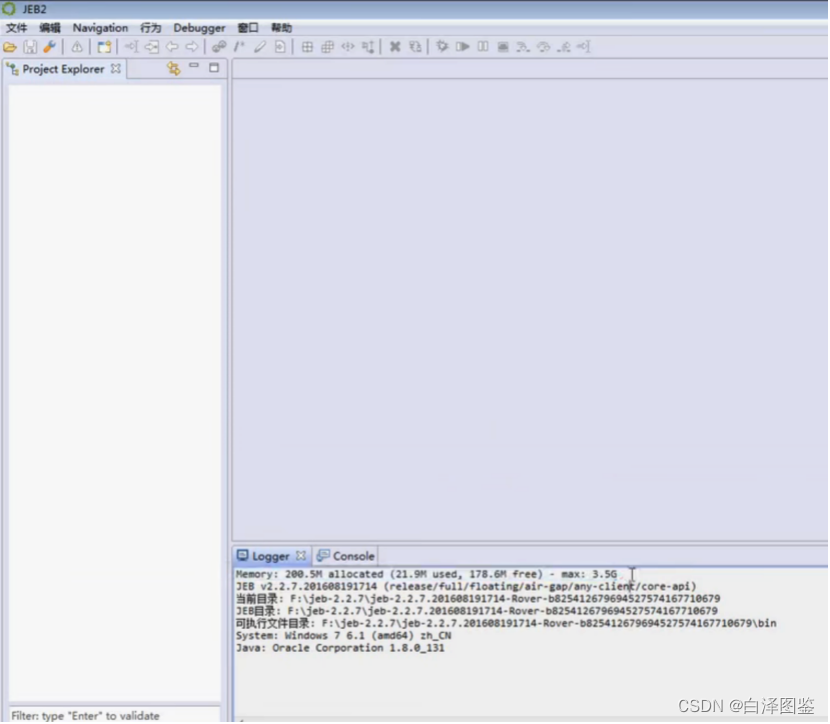830x724 pixels.
Task: Click the cross-references grid icon
Action: coord(307,47)
